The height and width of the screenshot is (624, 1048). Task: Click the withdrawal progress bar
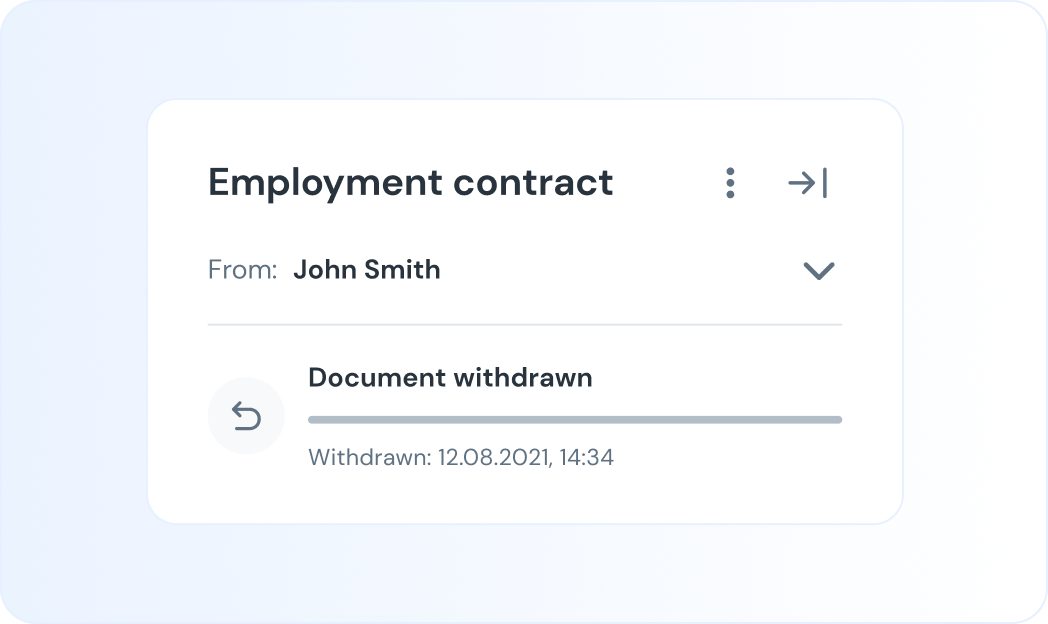[575, 418]
